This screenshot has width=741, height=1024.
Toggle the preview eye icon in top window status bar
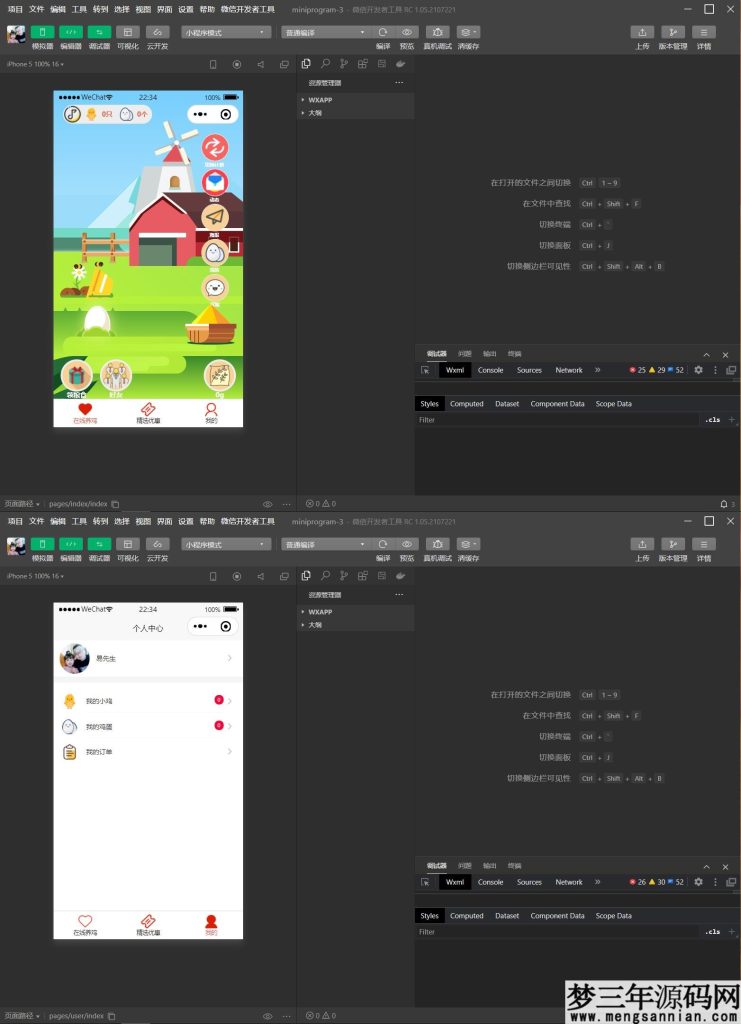pyautogui.click(x=267, y=504)
